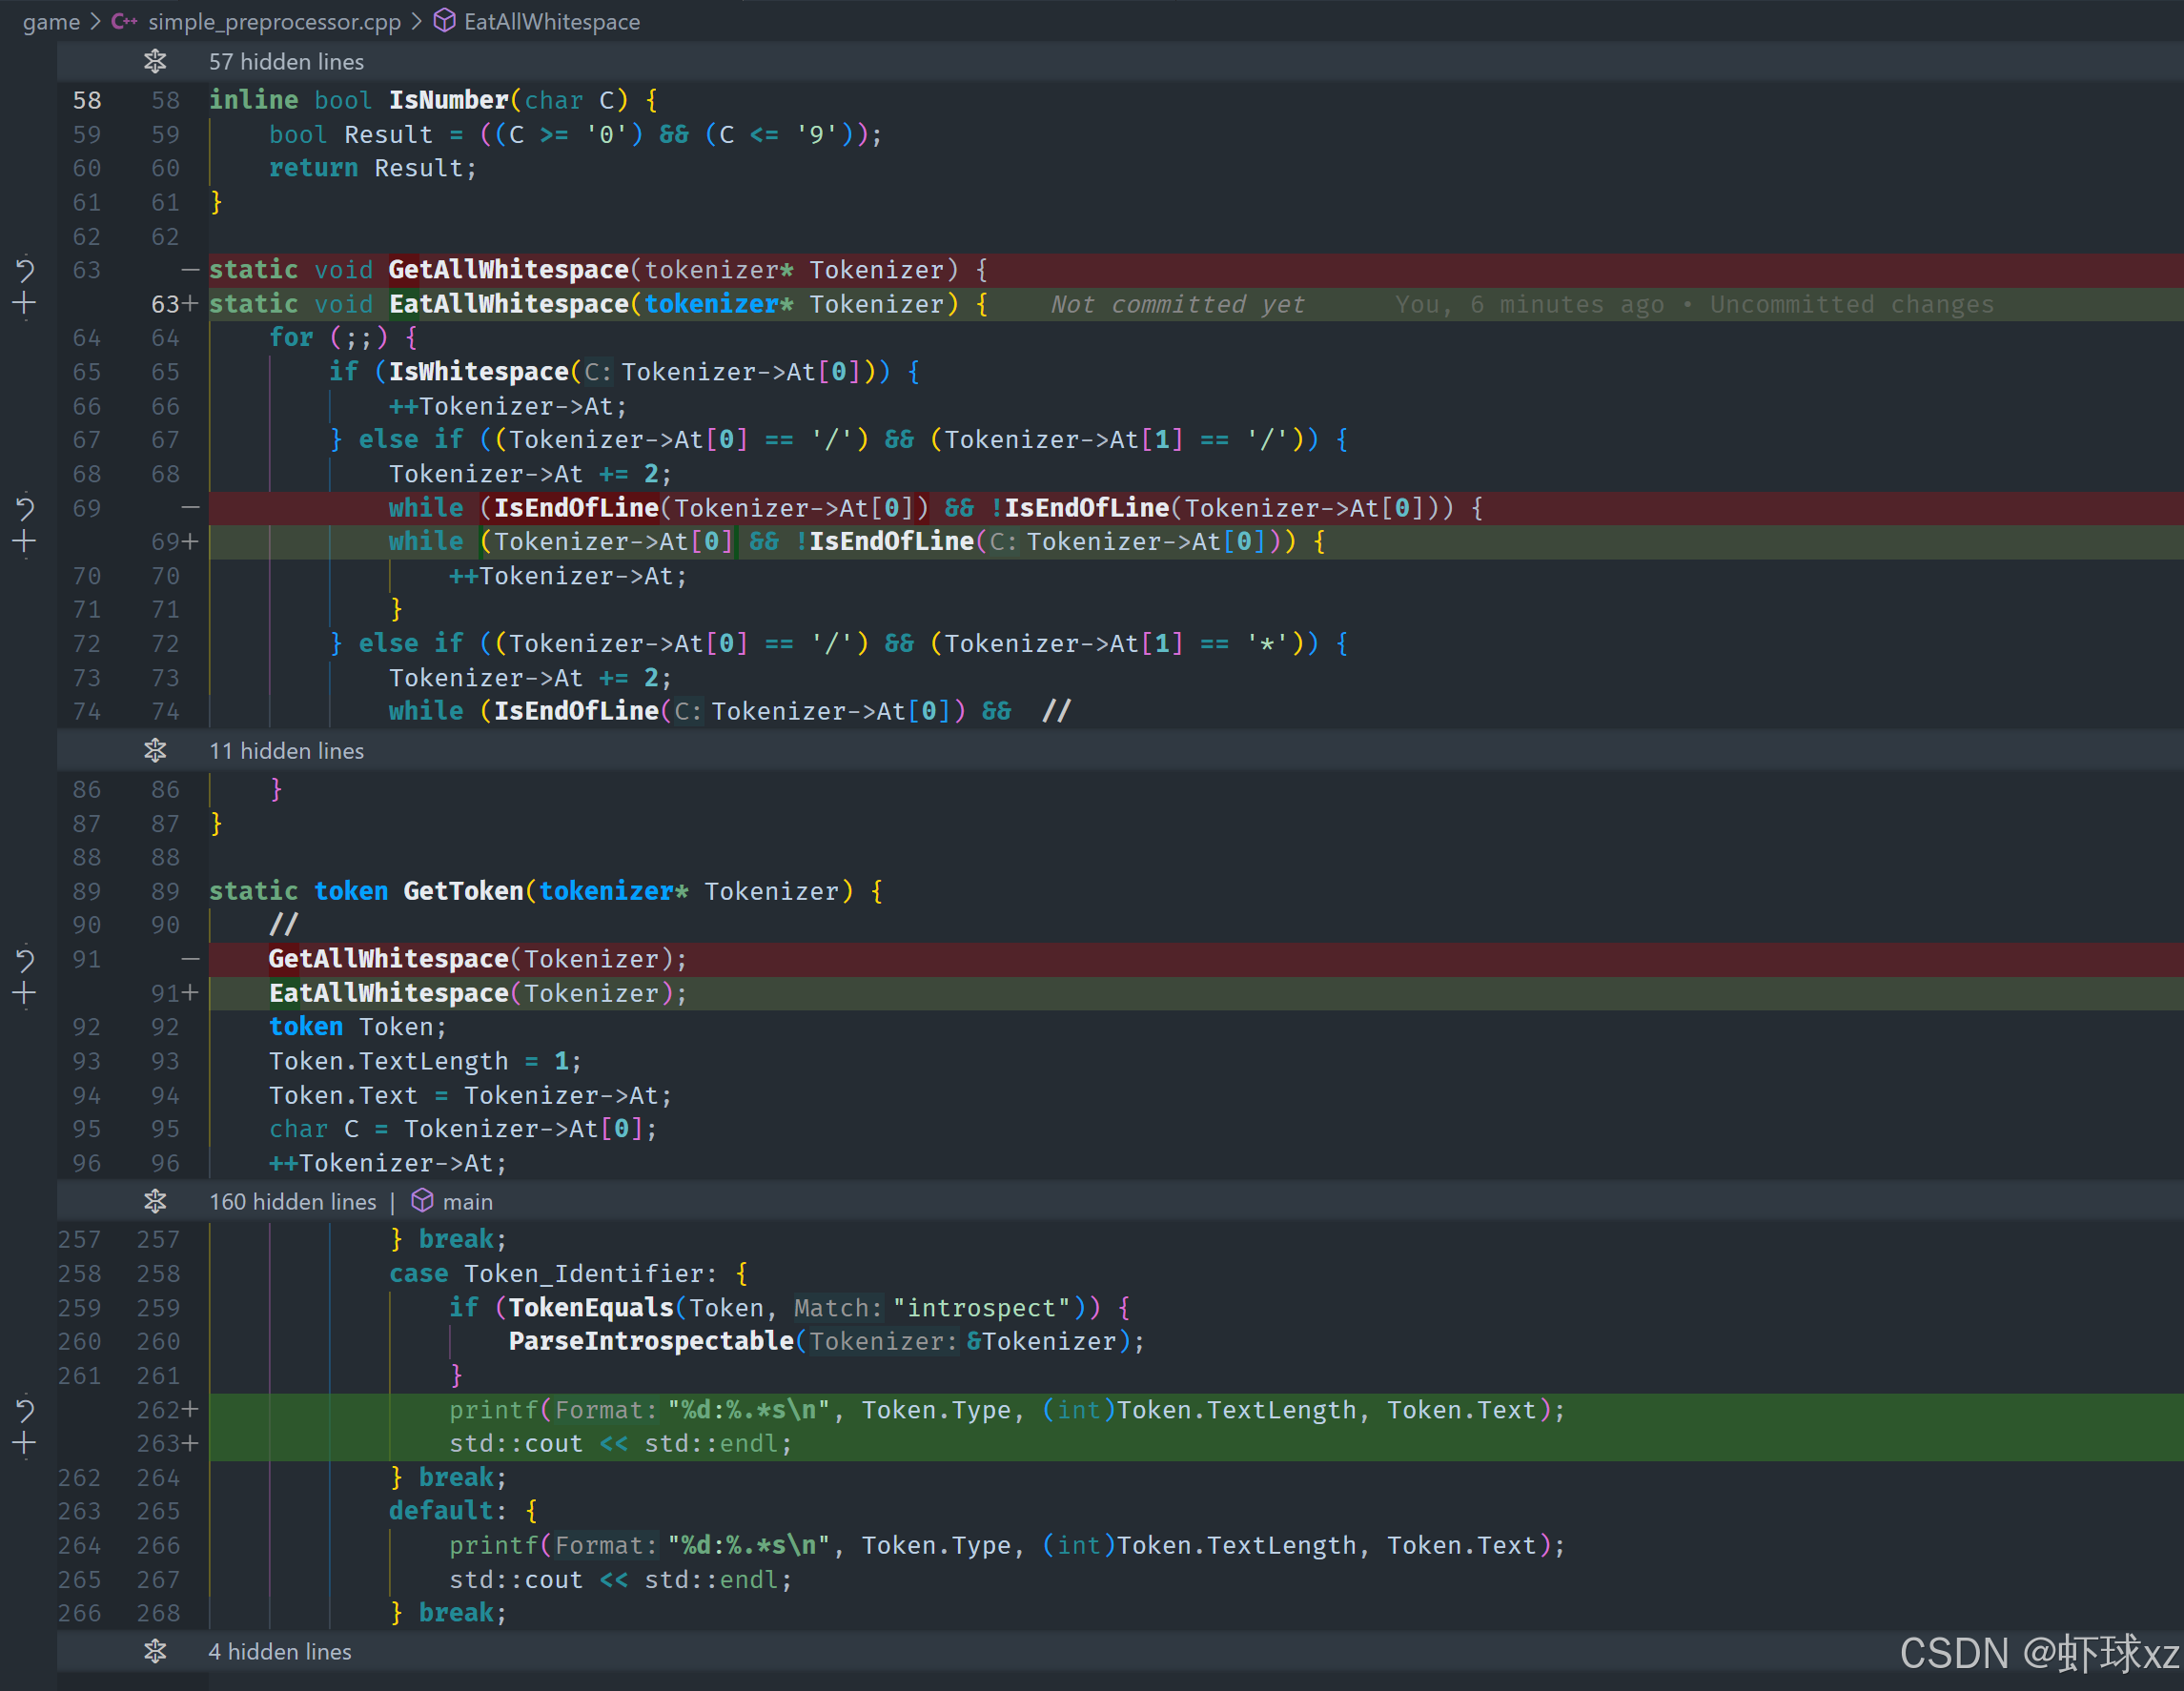Click the 'Not committed yet' inline annotation
Viewport: 2184px width, 1691px height.
pyautogui.click(x=1177, y=304)
